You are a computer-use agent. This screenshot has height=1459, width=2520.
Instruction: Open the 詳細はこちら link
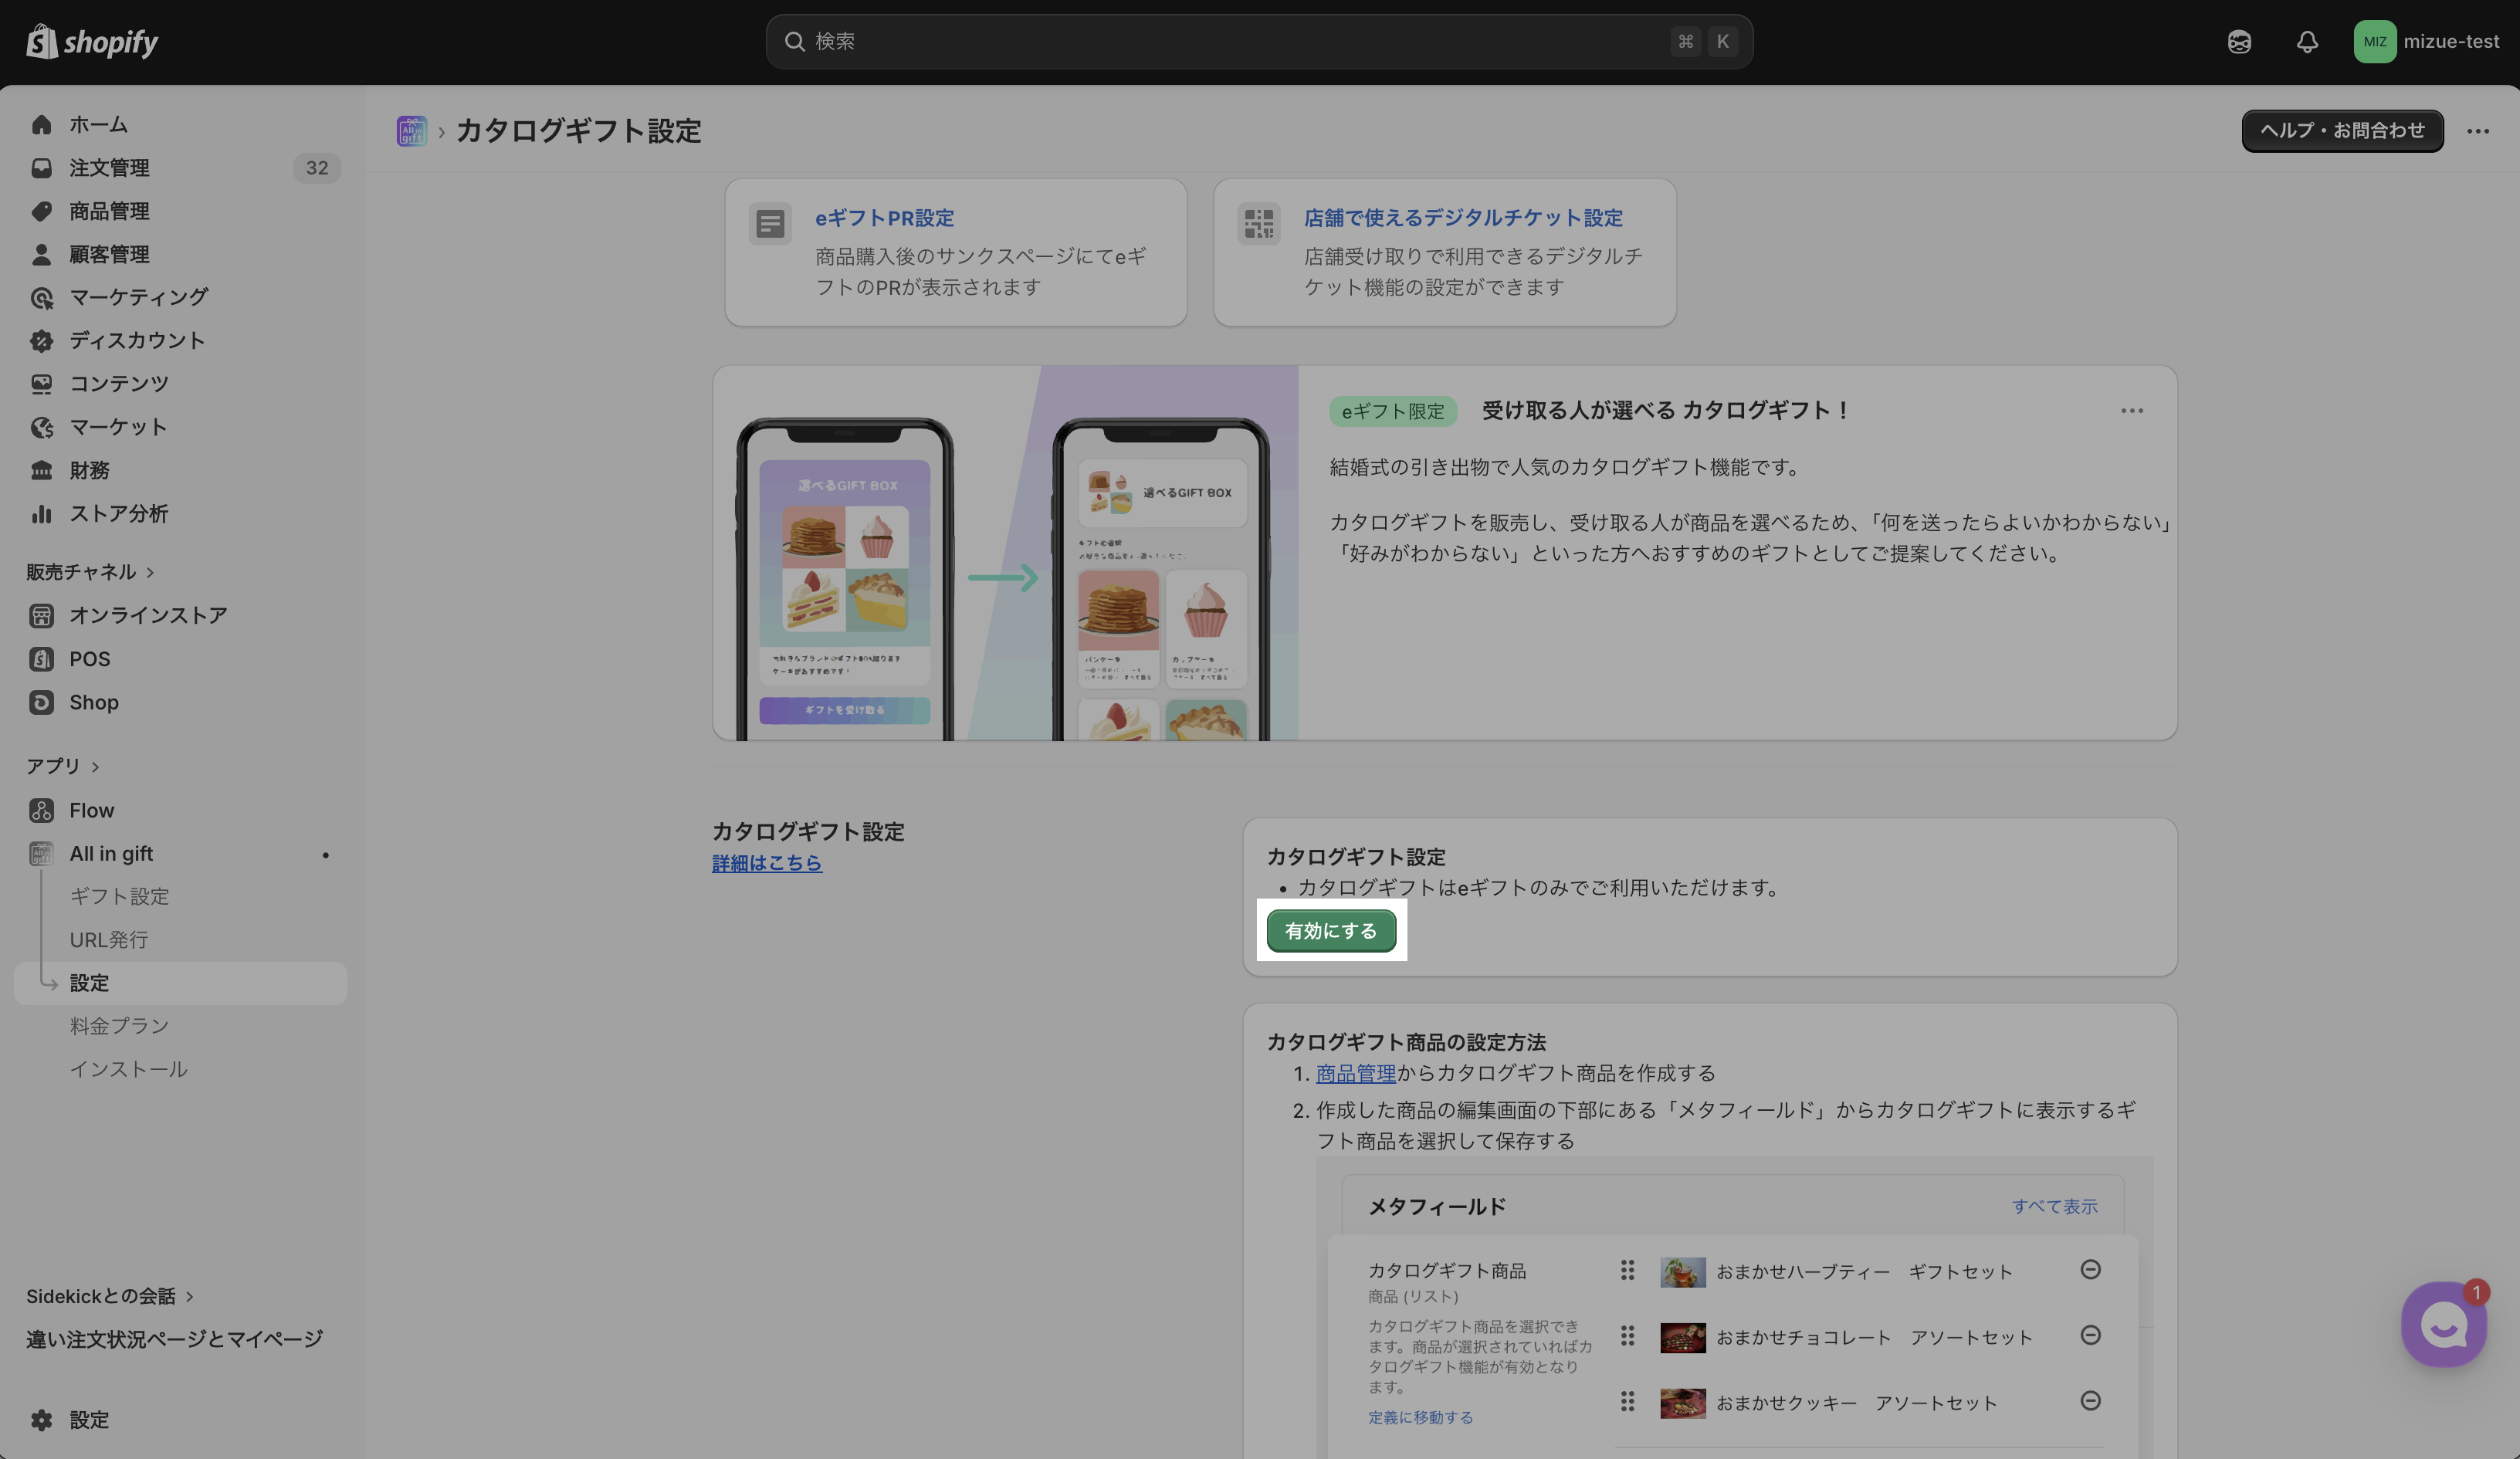click(766, 863)
